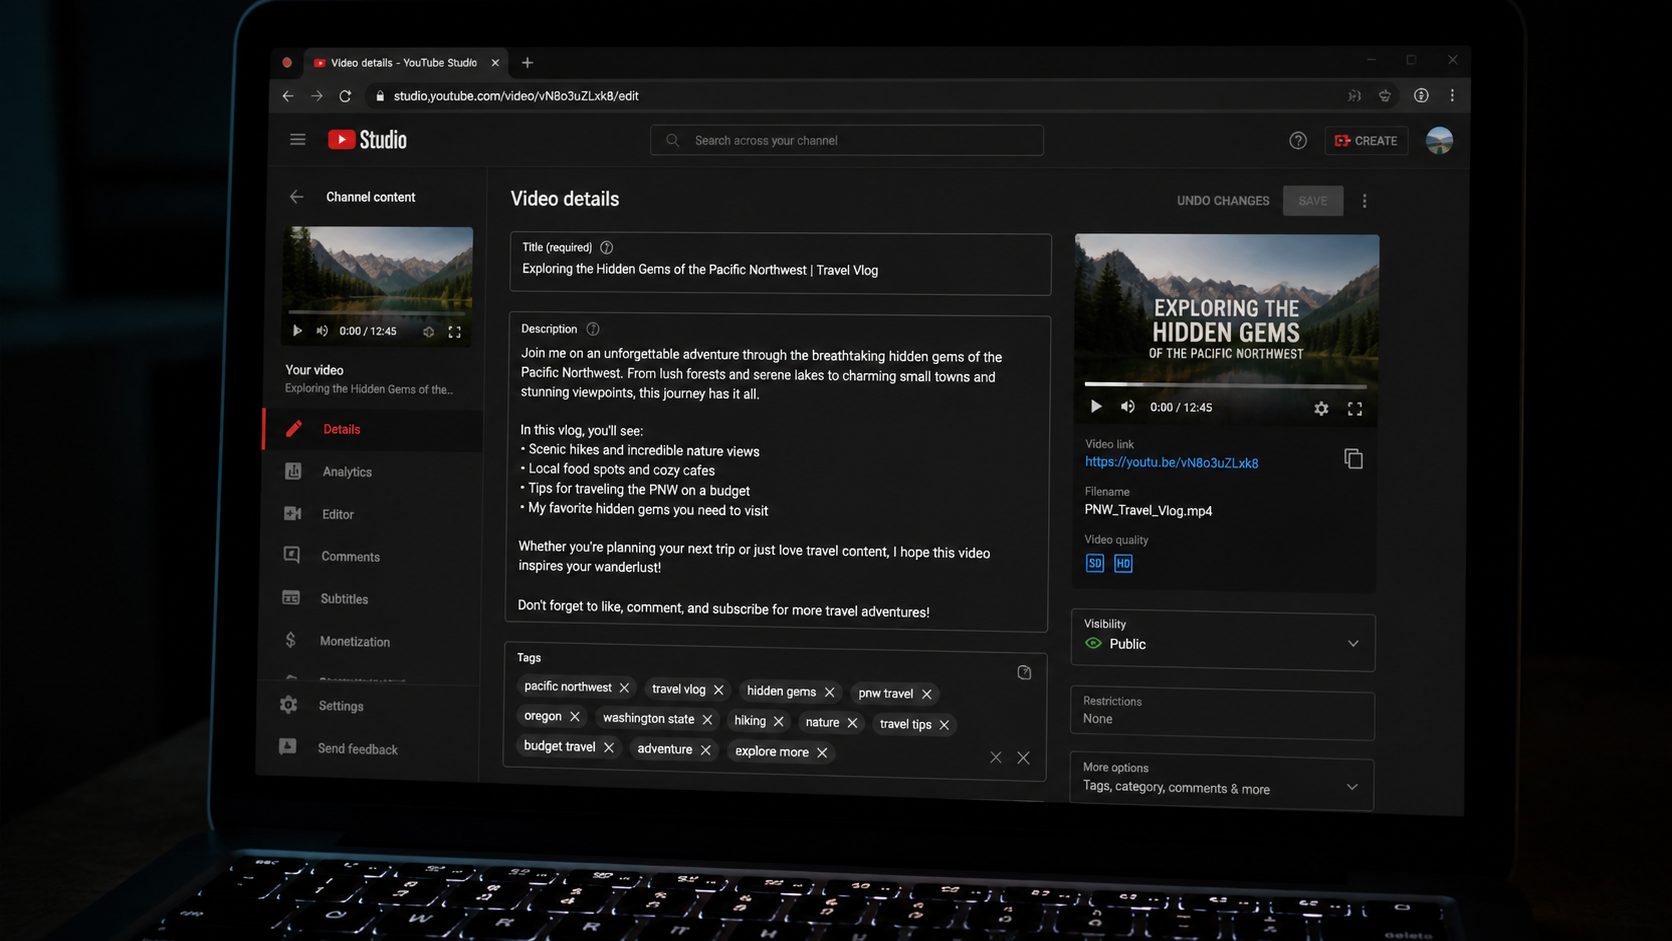Go back to Channel content
This screenshot has width=1672, height=941.
click(x=296, y=197)
